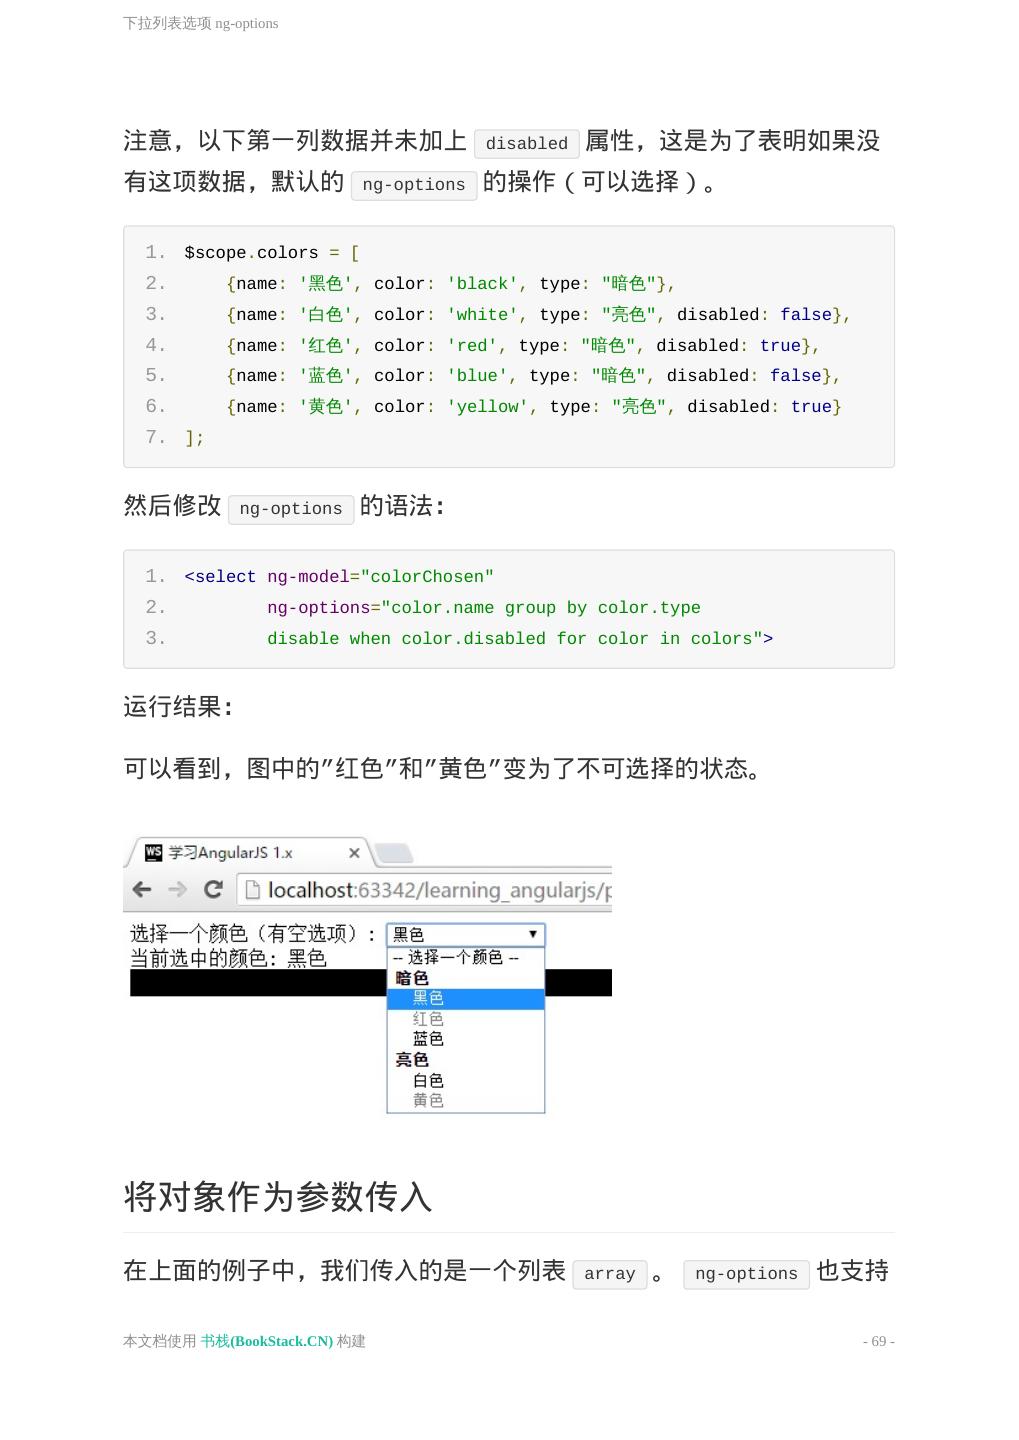The width and height of the screenshot is (1019, 1440).
Task: Click the '$scope.colors = [' code line
Action: click(272, 253)
